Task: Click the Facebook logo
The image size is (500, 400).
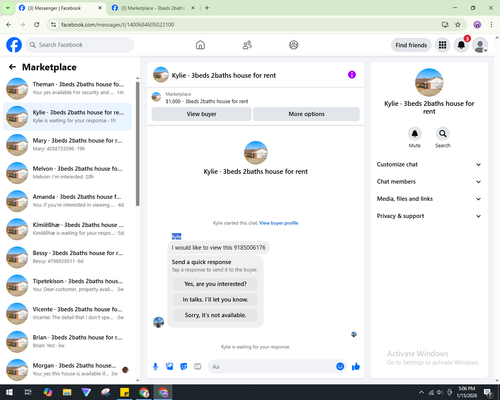Action: tap(14, 45)
